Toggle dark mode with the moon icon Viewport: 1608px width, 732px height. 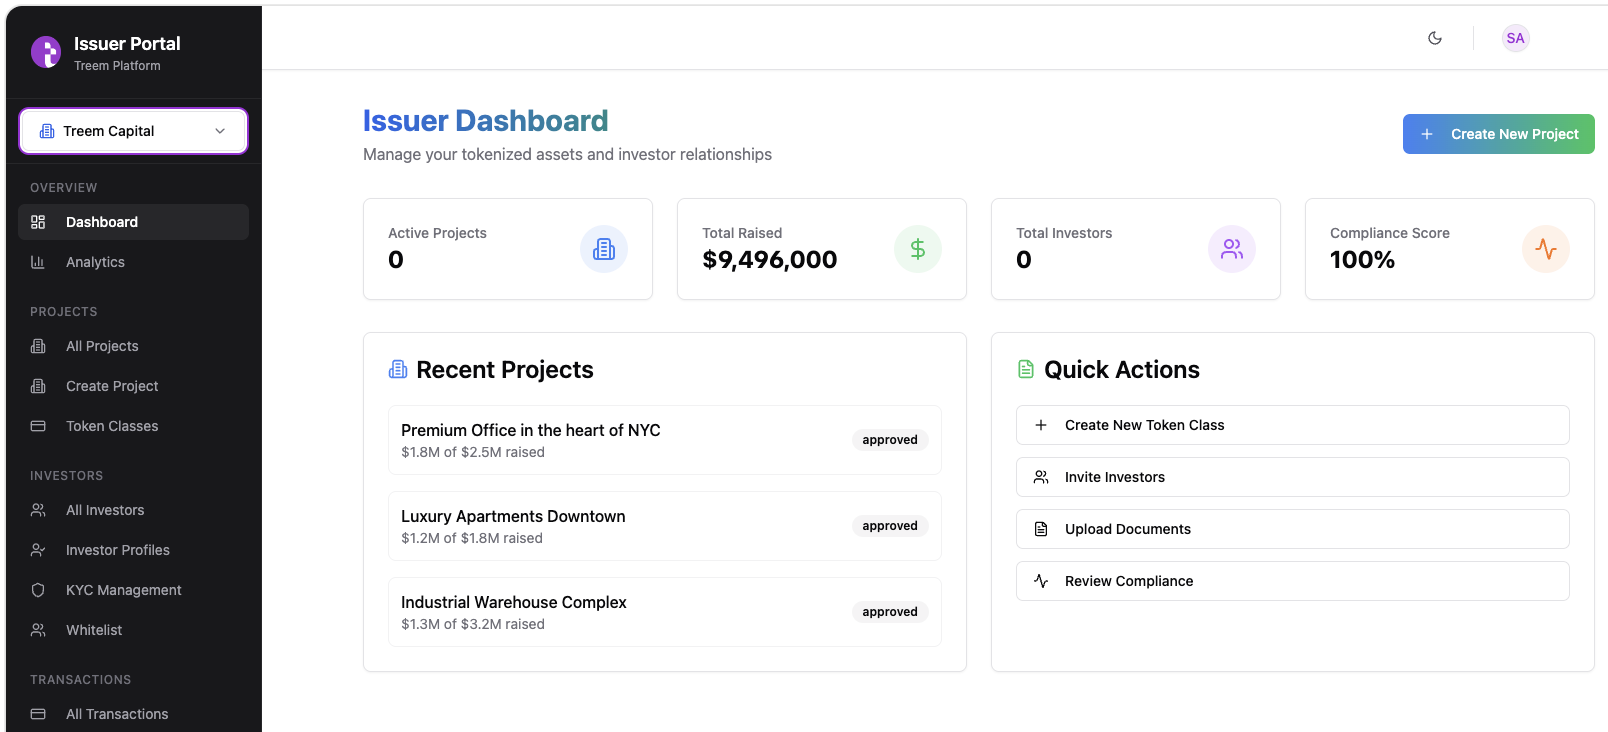click(x=1435, y=38)
